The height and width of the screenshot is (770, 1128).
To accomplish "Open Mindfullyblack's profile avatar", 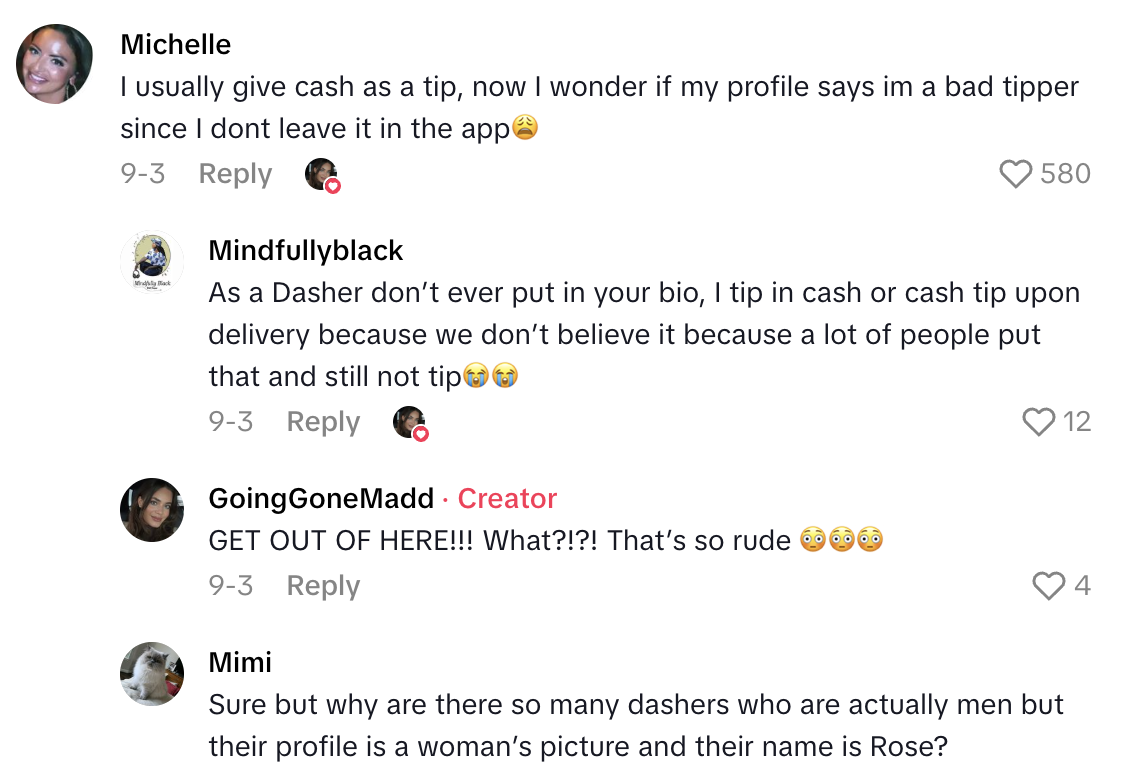I will pos(152,262).
